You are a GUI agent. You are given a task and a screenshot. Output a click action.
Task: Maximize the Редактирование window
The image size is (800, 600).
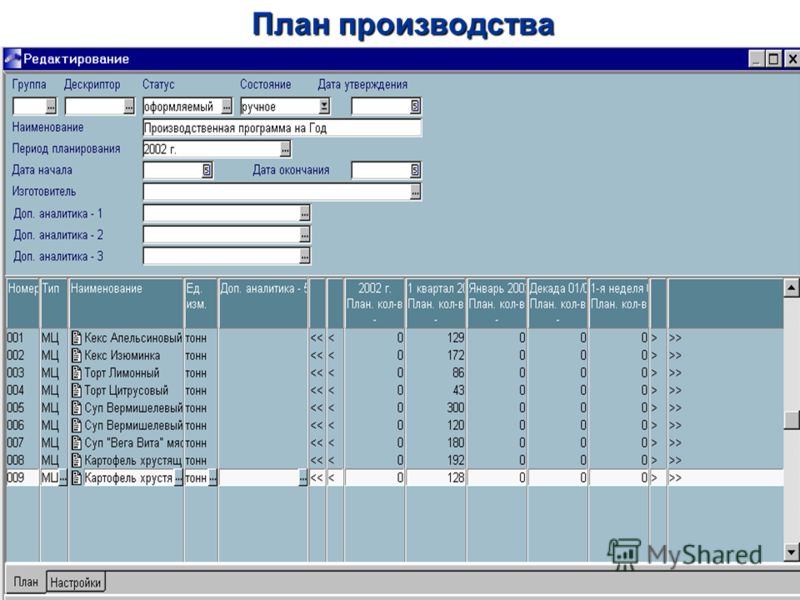[x=774, y=59]
